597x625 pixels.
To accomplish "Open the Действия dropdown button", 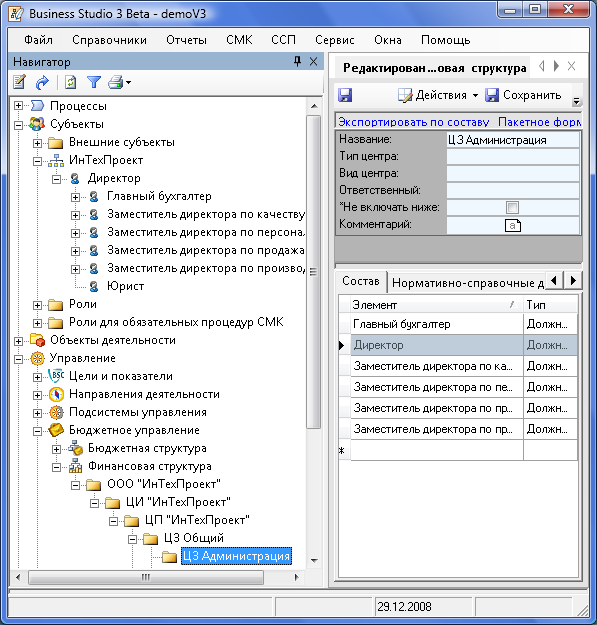I will point(438,95).
